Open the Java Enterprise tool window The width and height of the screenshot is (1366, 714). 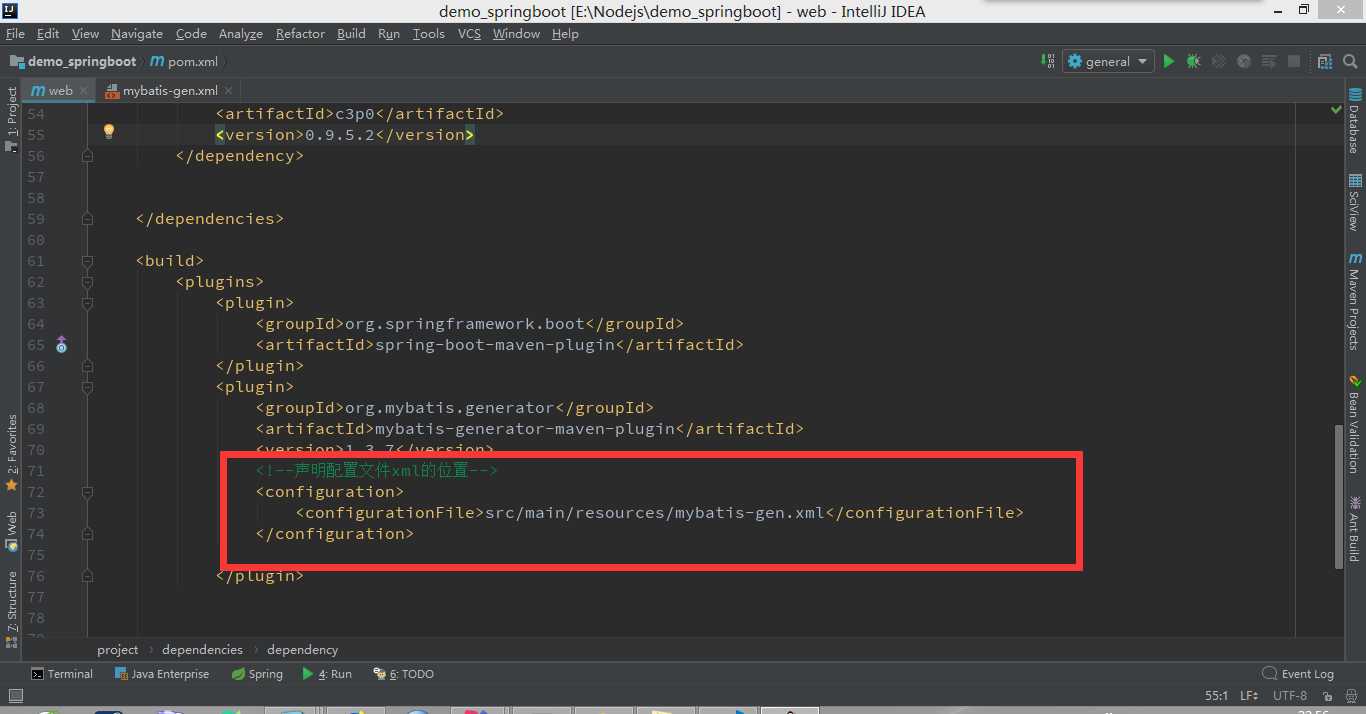coord(162,674)
